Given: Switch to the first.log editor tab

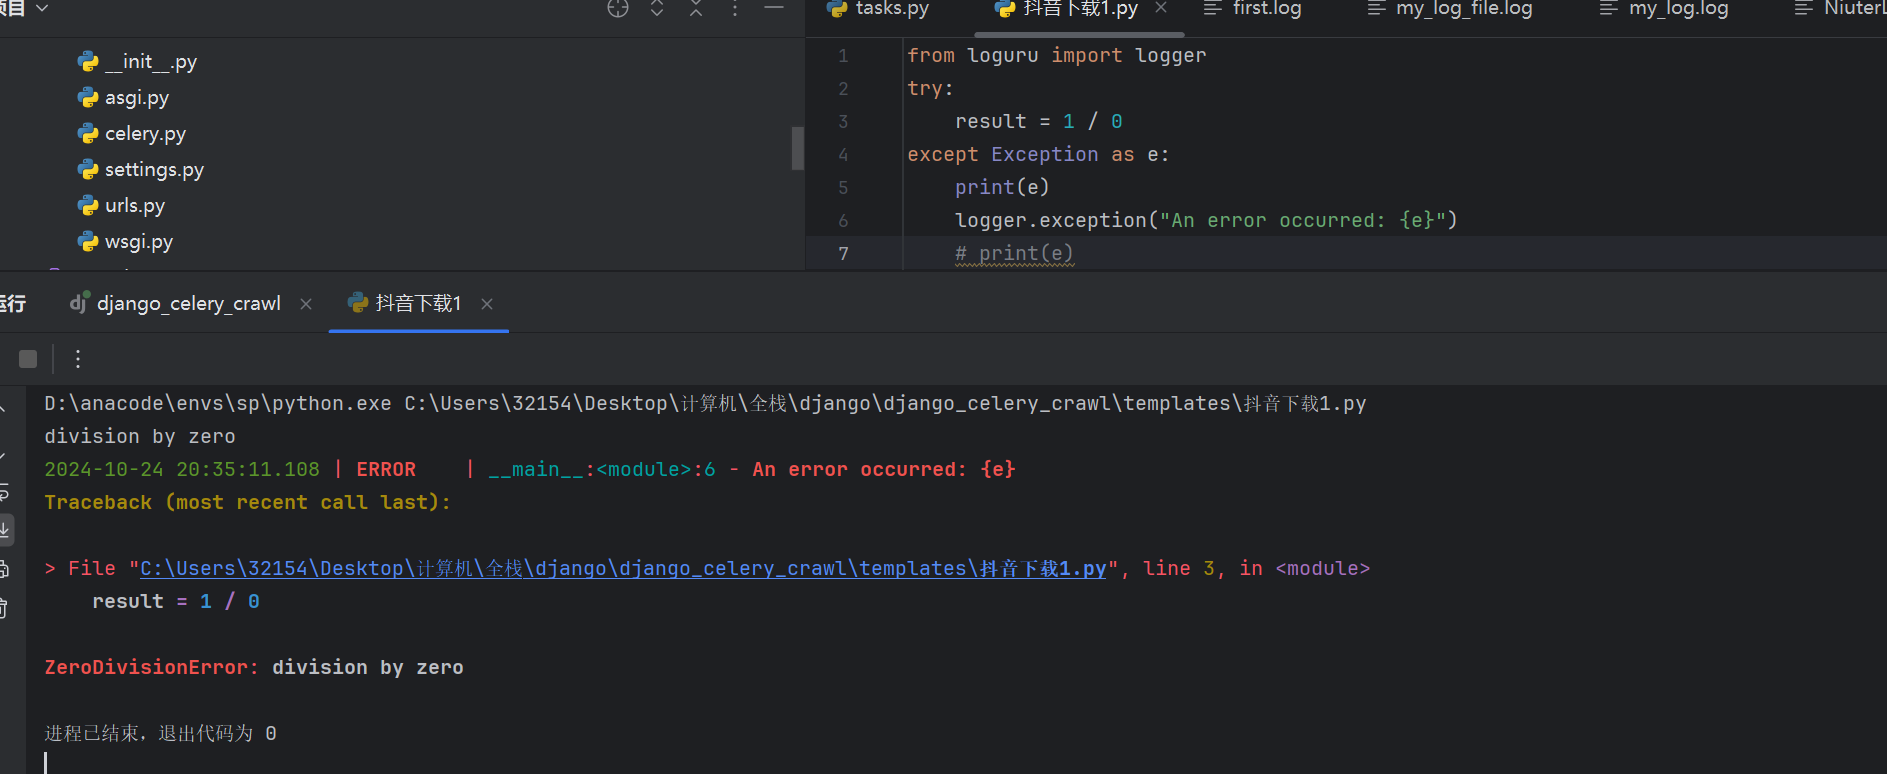Looking at the screenshot, I should coord(1252,9).
